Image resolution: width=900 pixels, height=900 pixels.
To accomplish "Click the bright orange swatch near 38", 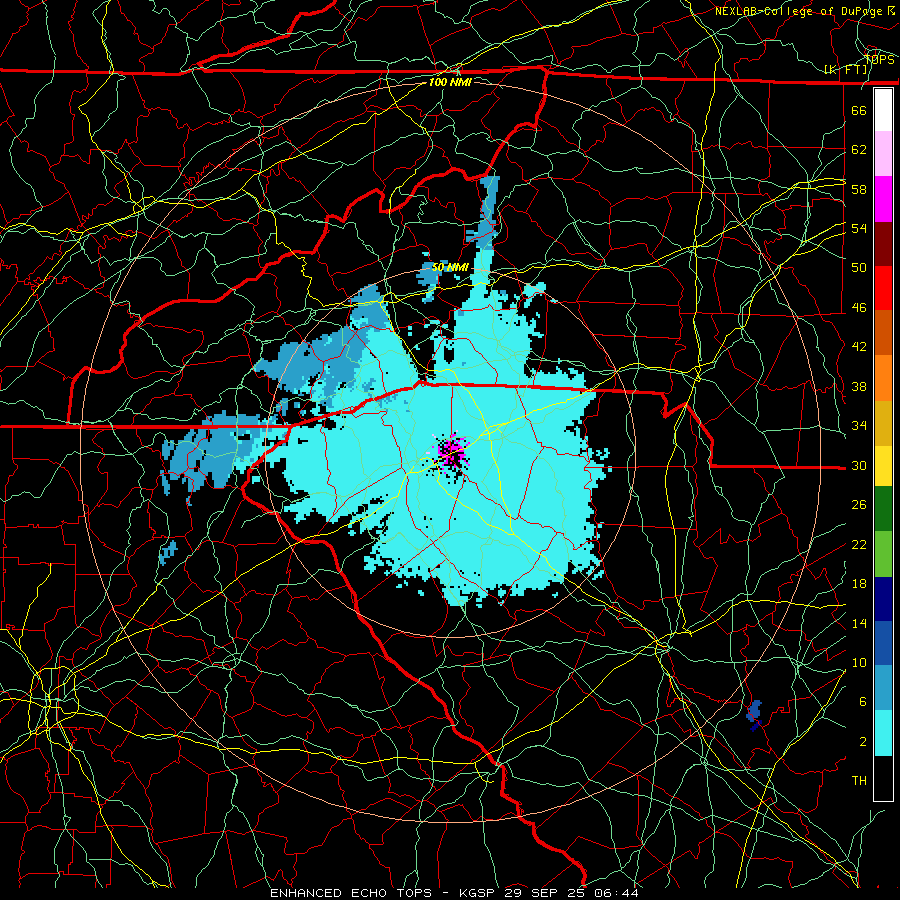I will point(883,378).
